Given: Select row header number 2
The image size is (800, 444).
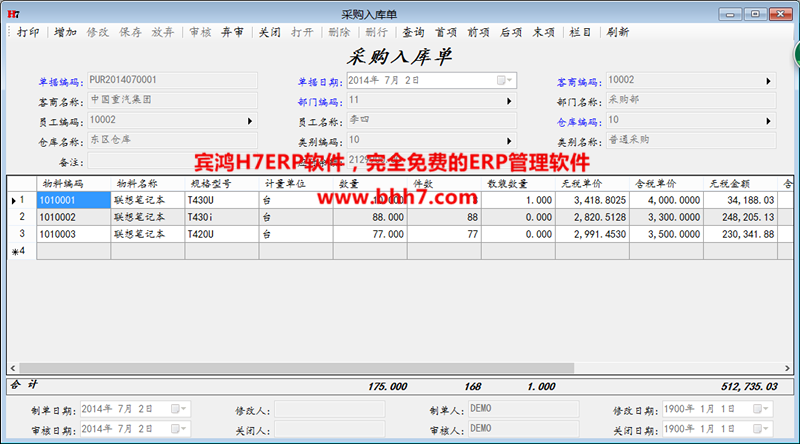Looking at the screenshot, I should tap(21, 217).
